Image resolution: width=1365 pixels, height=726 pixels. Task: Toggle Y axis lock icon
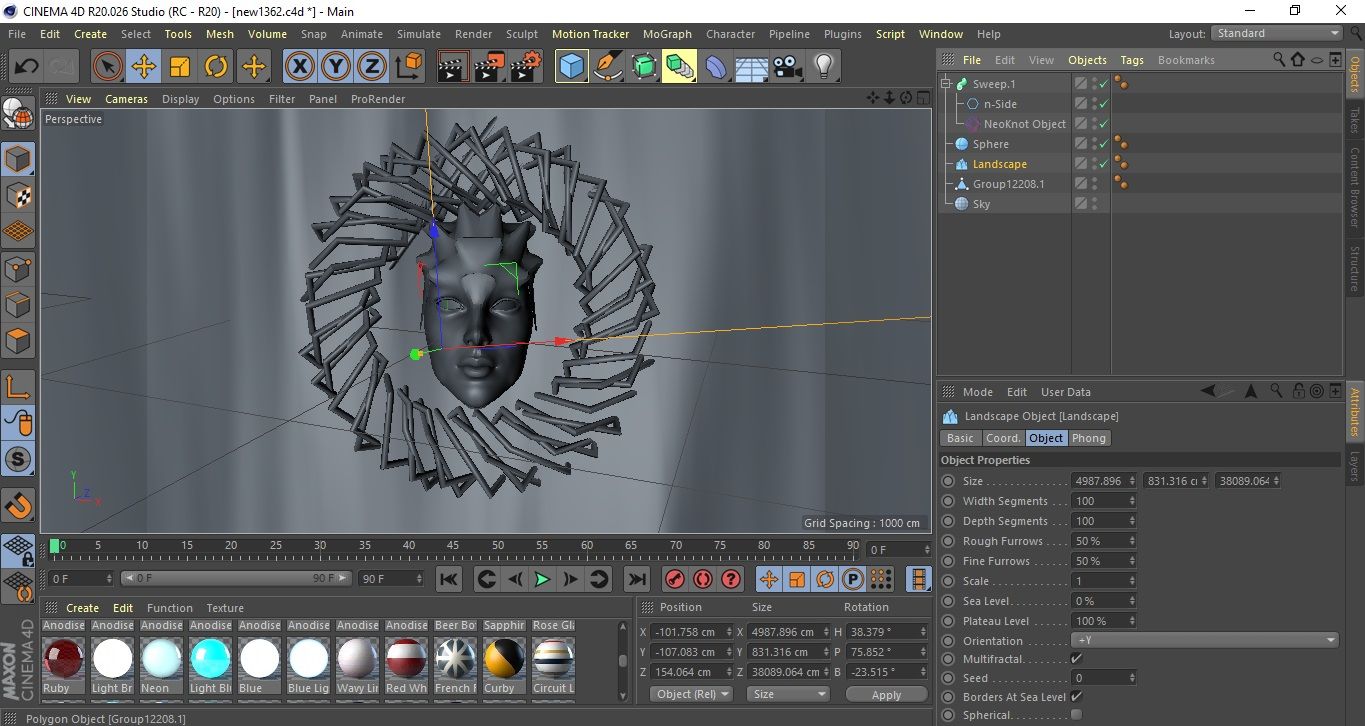[x=336, y=67]
